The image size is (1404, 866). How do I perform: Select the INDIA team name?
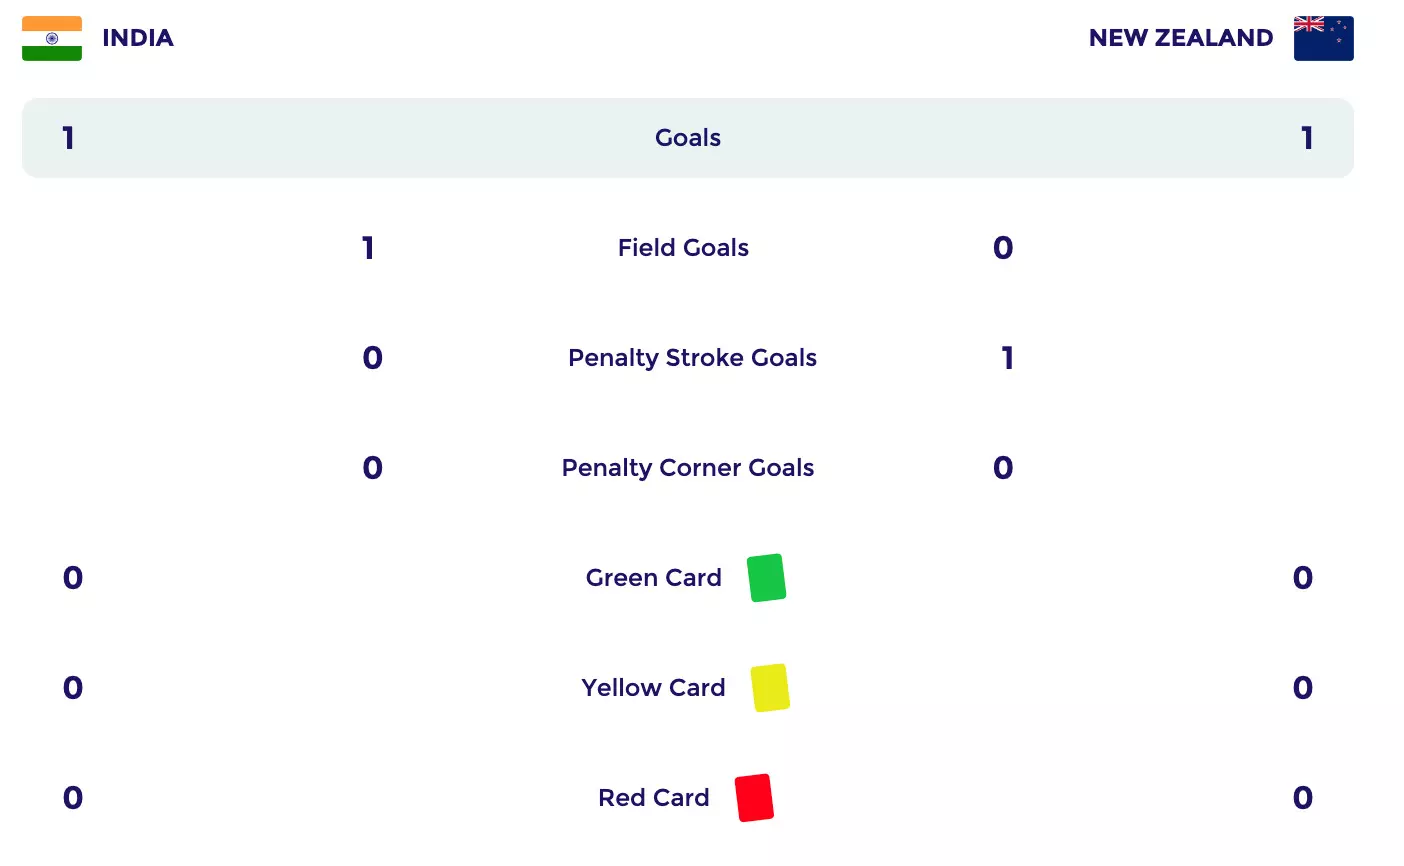pos(138,38)
